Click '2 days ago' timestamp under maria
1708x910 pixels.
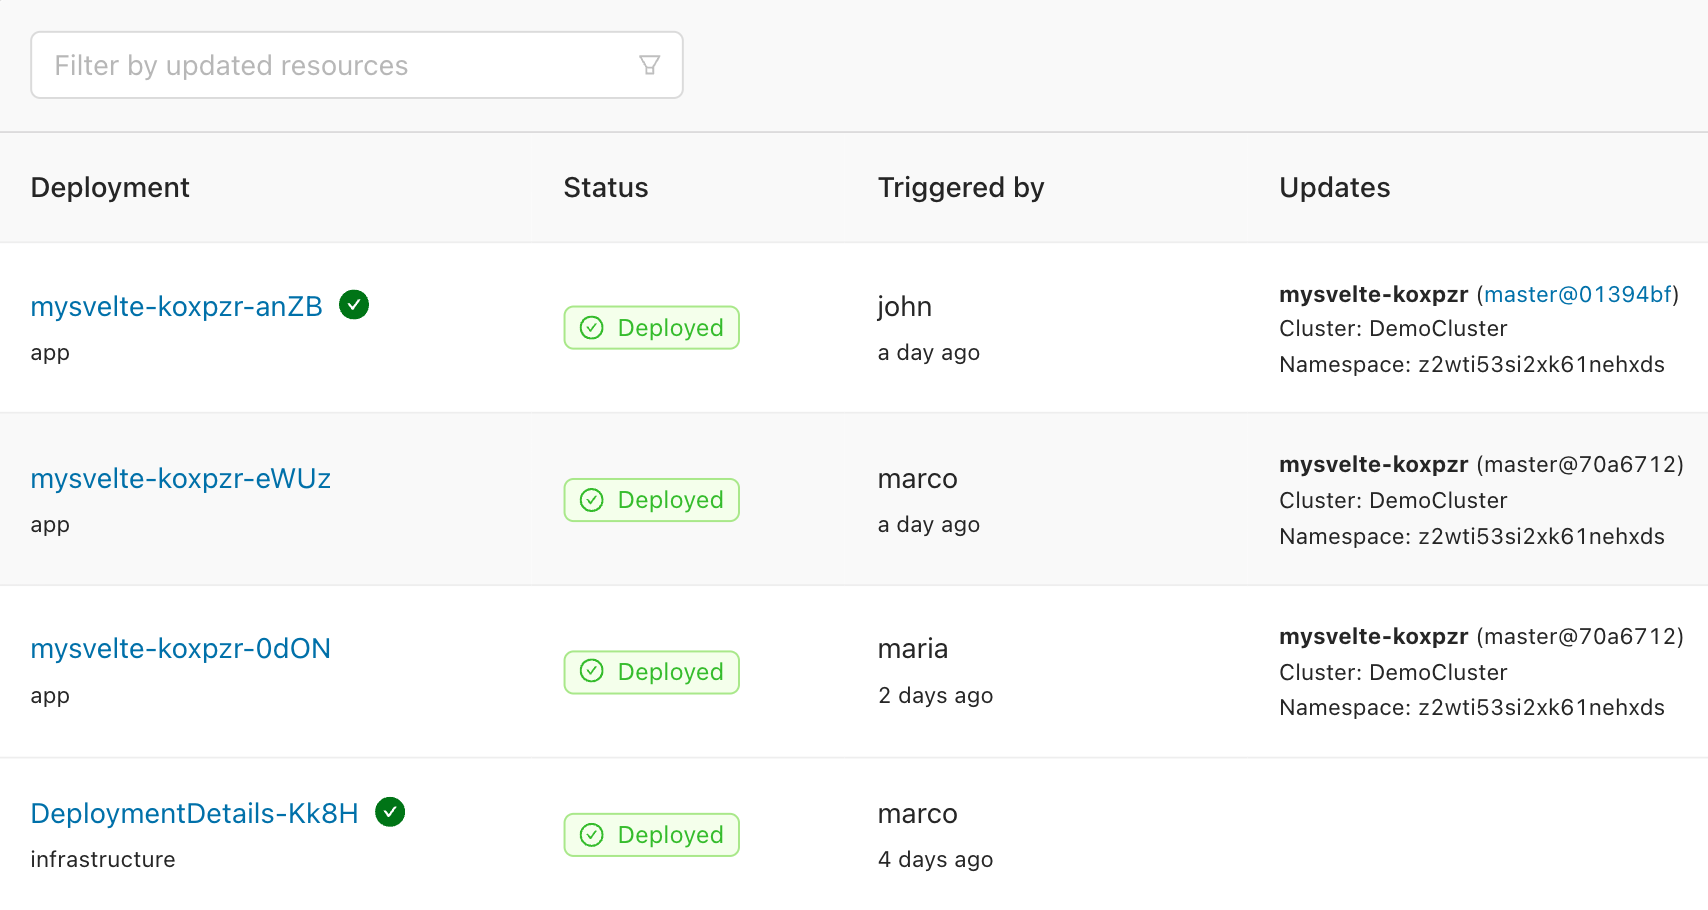click(x=936, y=695)
